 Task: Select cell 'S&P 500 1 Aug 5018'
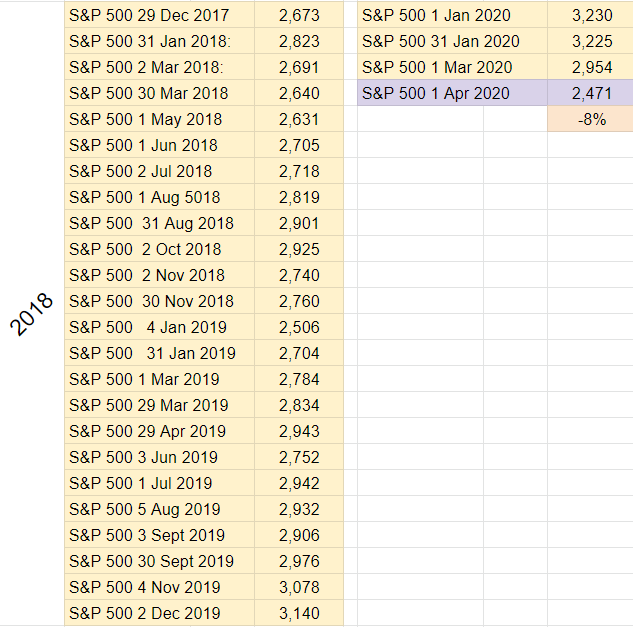(x=159, y=197)
